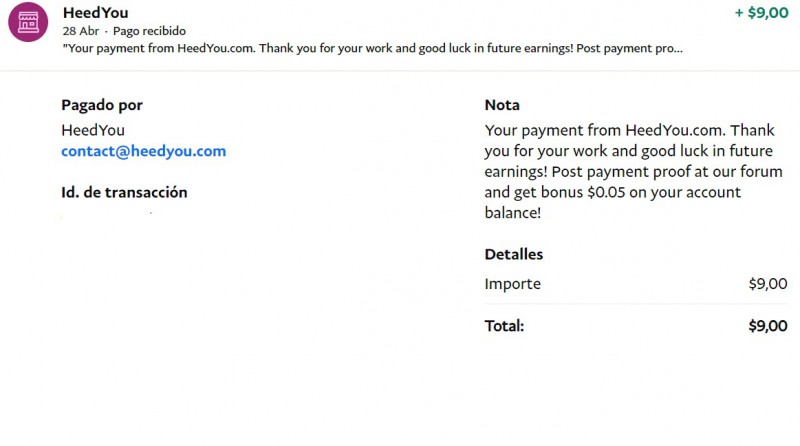
Task: Click the Importe row label
Action: (512, 284)
